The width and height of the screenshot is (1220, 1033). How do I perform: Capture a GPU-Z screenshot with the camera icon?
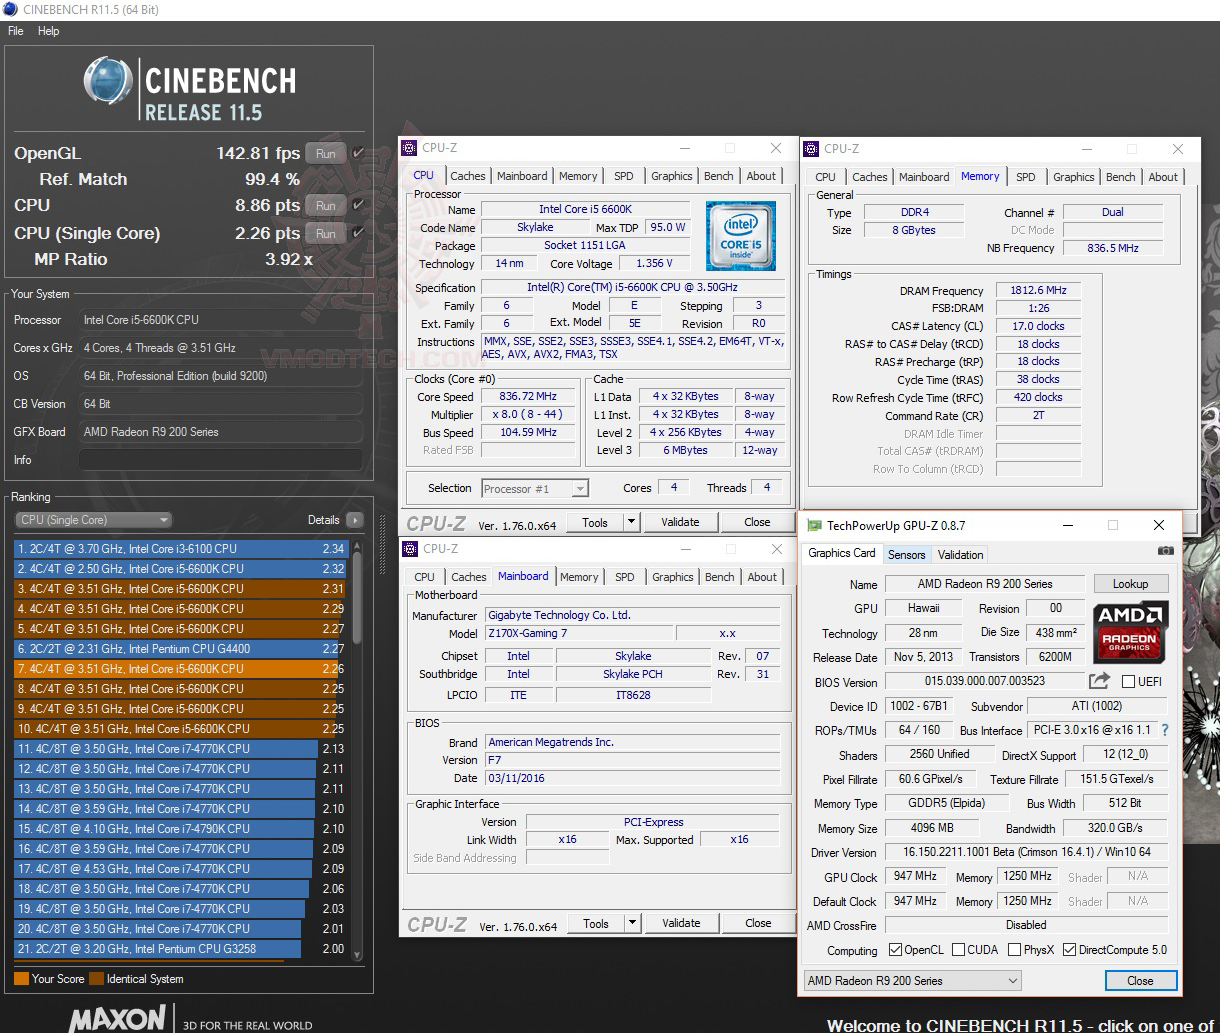pyautogui.click(x=1166, y=551)
